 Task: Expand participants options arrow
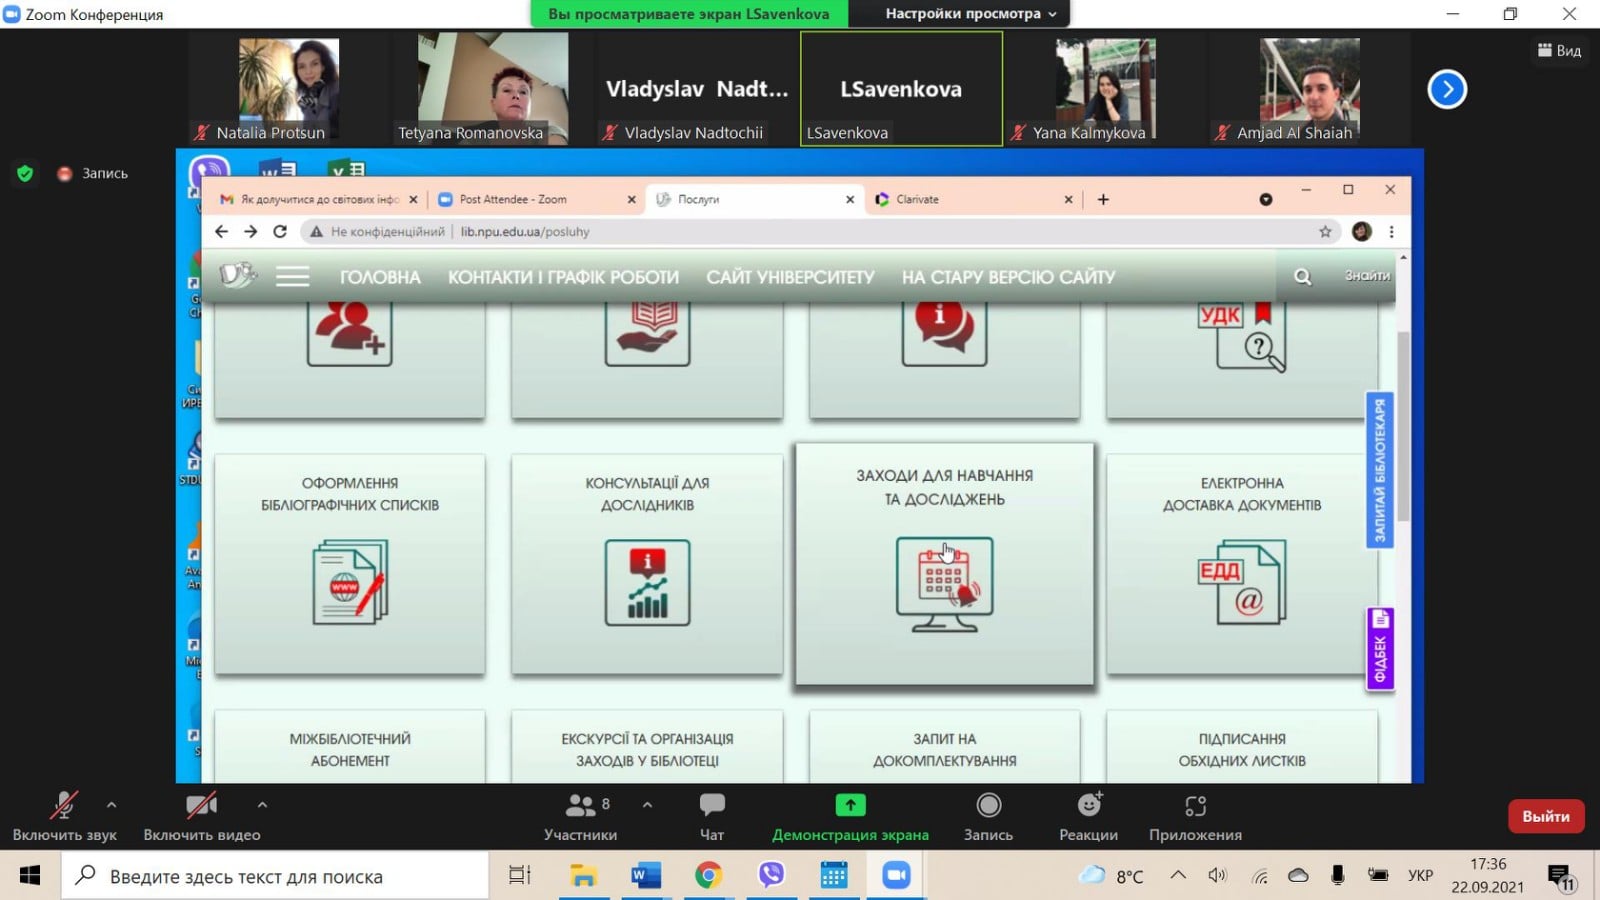tap(647, 804)
